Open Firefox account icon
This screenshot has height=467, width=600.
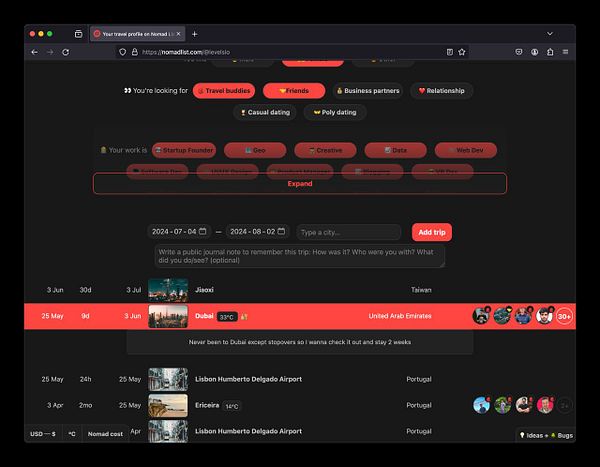point(535,52)
